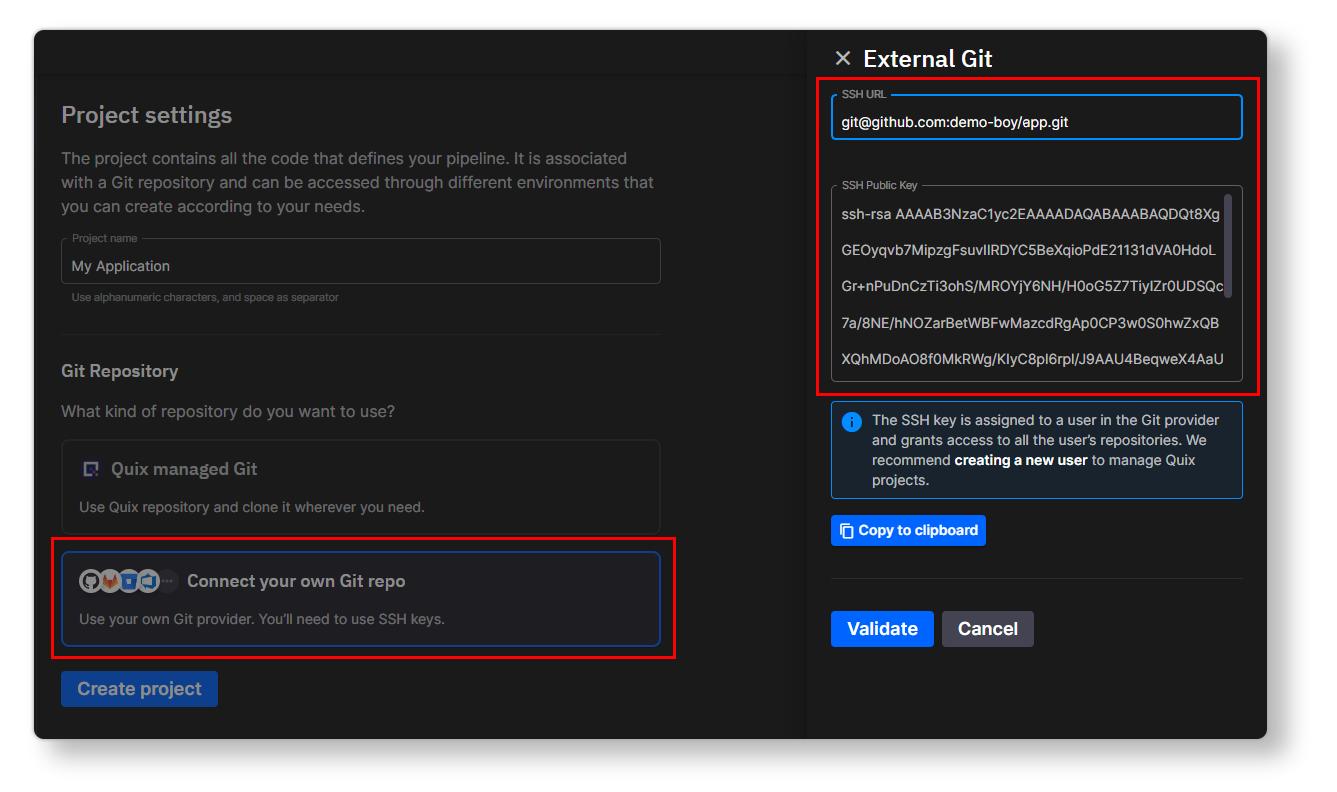Click the GitLab provider icon
Screen dimensions: 1337x792
tap(109, 581)
